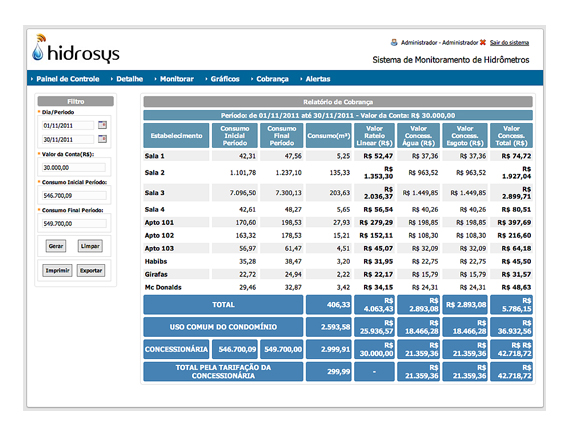Screen dimensions: 570x436
Task: Open the Detalhe menu item
Action: 129,79
